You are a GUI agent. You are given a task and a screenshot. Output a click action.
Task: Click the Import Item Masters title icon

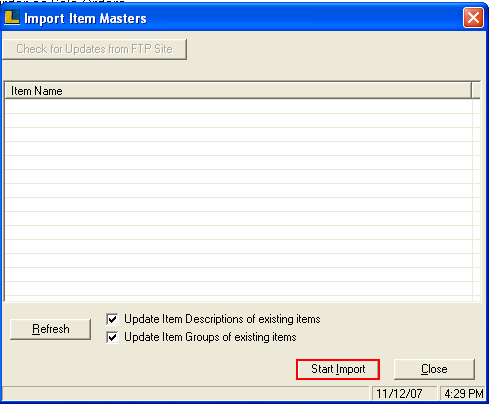point(12,17)
